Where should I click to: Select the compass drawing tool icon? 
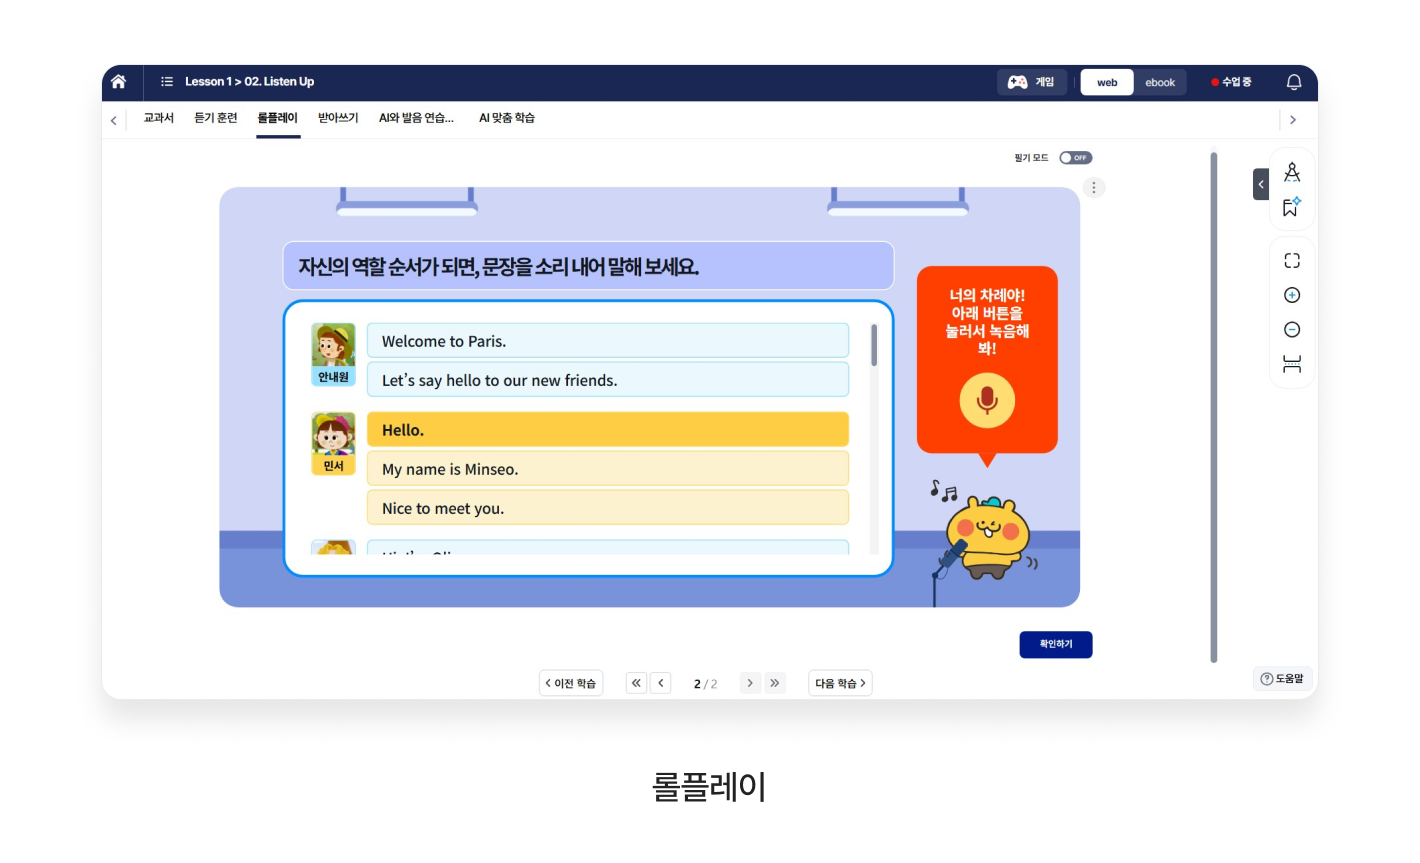click(x=1292, y=172)
